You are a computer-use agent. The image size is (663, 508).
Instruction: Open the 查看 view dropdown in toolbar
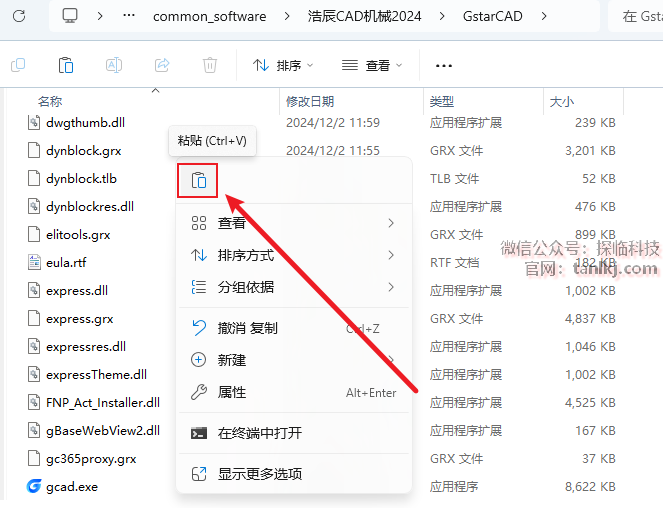pos(371,65)
